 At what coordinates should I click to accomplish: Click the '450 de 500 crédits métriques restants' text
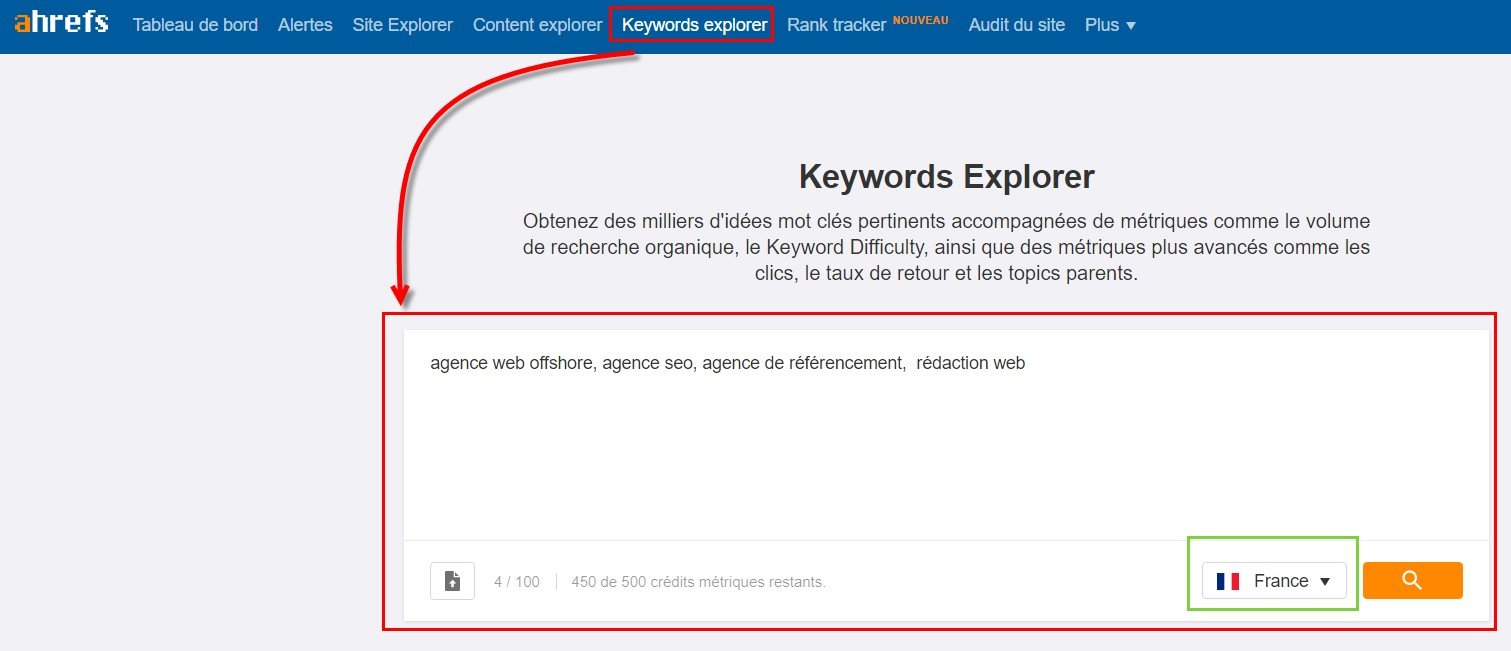tap(698, 582)
